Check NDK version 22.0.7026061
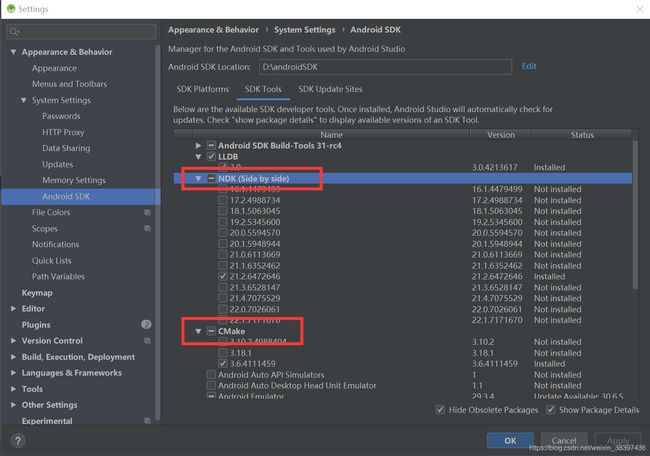The height and width of the screenshot is (456, 650). [x=223, y=309]
